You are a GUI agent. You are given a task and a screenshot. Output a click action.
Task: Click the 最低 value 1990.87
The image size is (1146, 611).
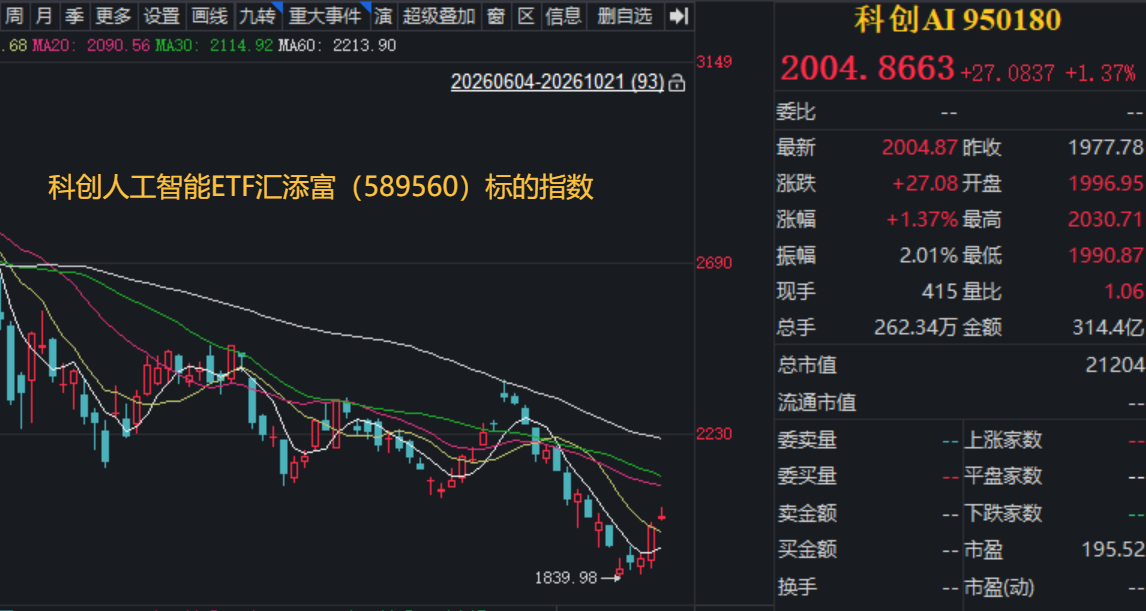pyautogui.click(x=1105, y=255)
